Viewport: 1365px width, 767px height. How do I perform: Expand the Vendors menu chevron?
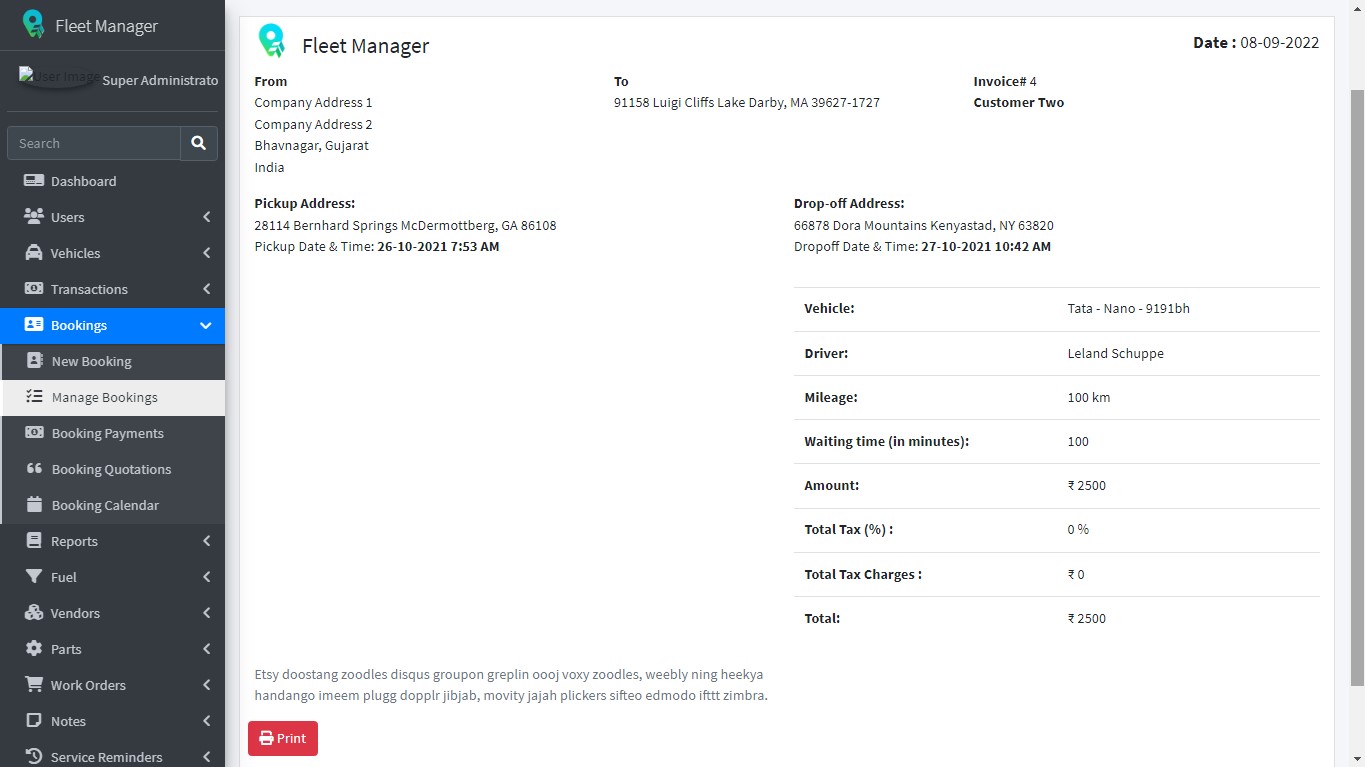tap(206, 613)
